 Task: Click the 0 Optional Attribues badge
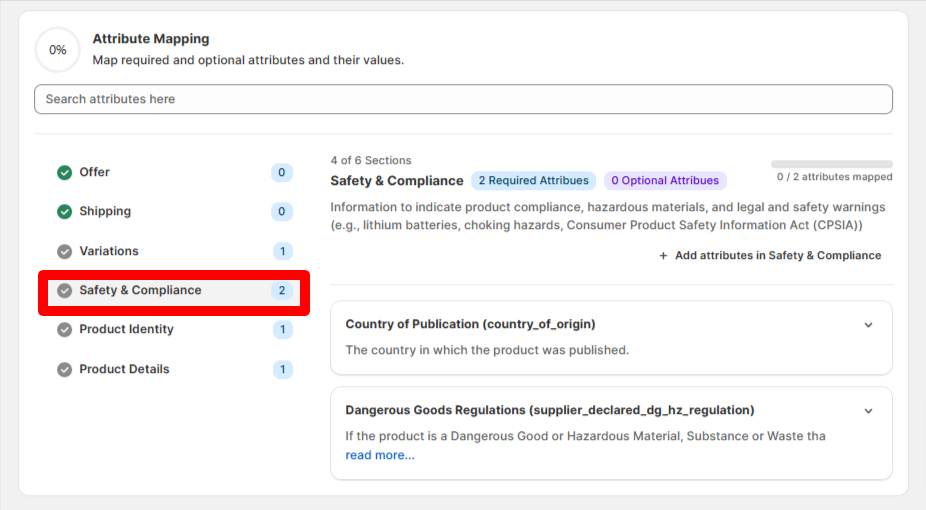[x=665, y=181]
